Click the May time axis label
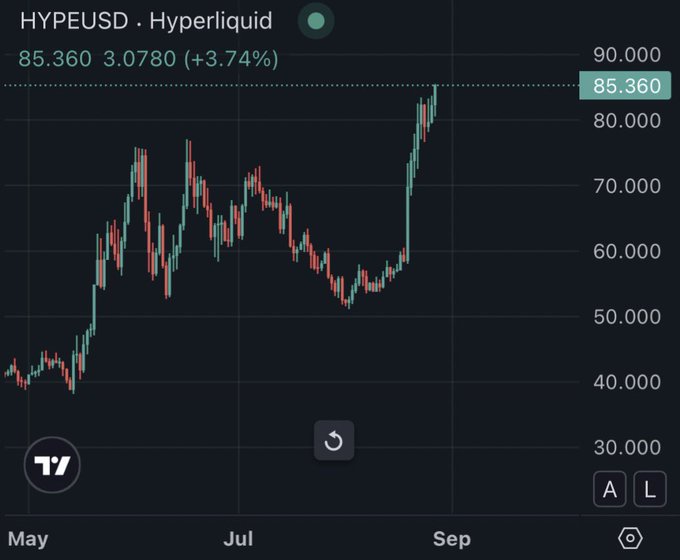The height and width of the screenshot is (560, 680). pyautogui.click(x=28, y=539)
